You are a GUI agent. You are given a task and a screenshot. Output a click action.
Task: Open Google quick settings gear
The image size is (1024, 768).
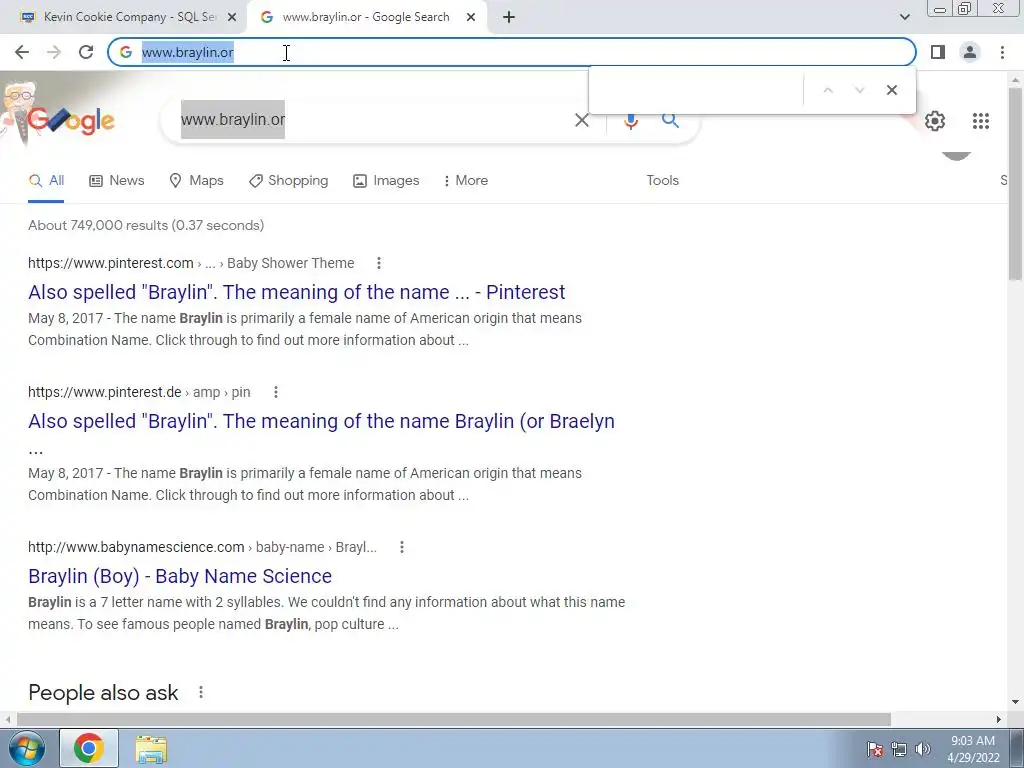(x=935, y=121)
